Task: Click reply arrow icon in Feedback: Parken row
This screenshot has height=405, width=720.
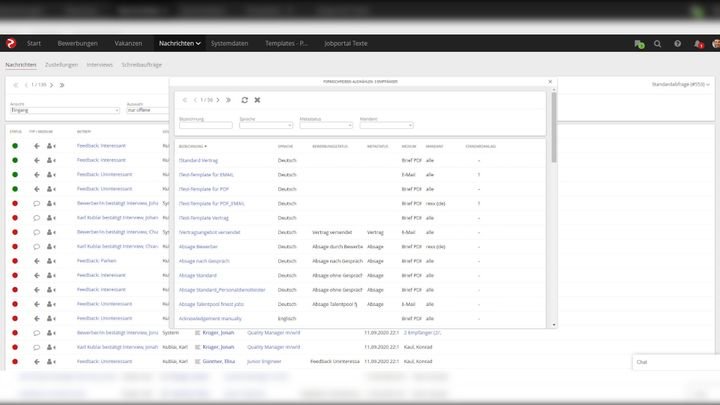Action: pos(37,261)
